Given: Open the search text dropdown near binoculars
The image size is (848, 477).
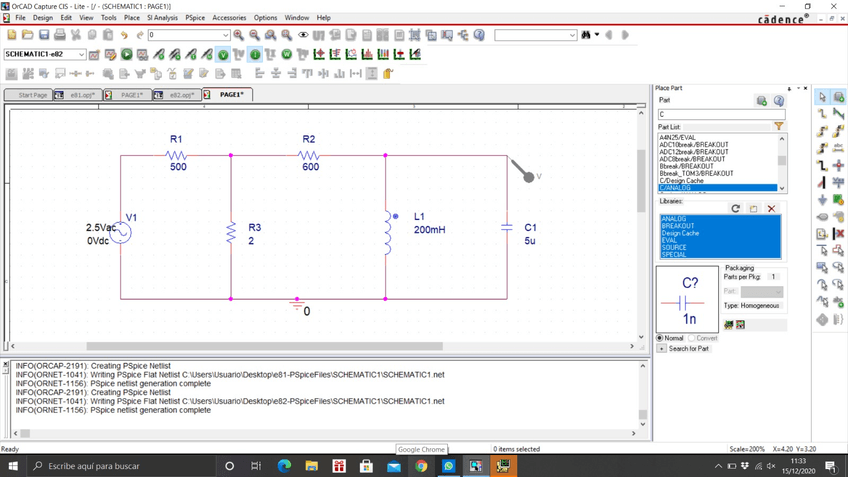Looking at the screenshot, I should [572, 35].
